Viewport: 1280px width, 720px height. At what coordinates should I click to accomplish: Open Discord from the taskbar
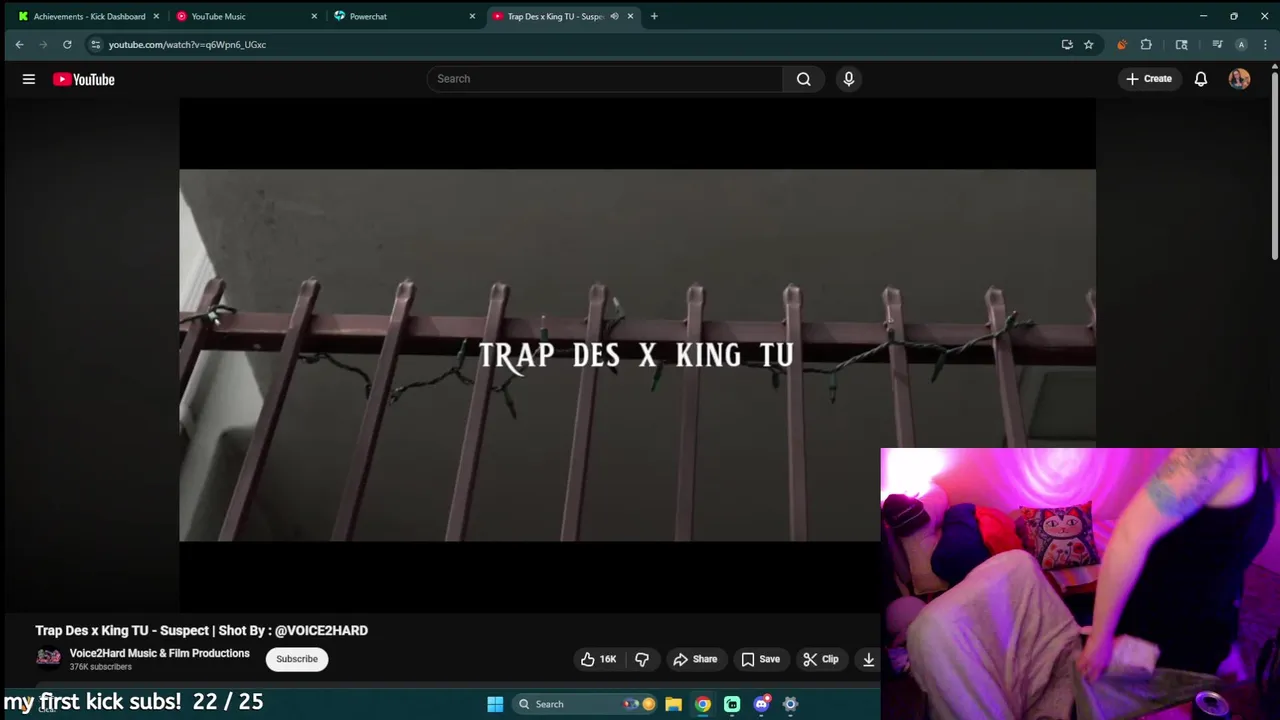[761, 704]
